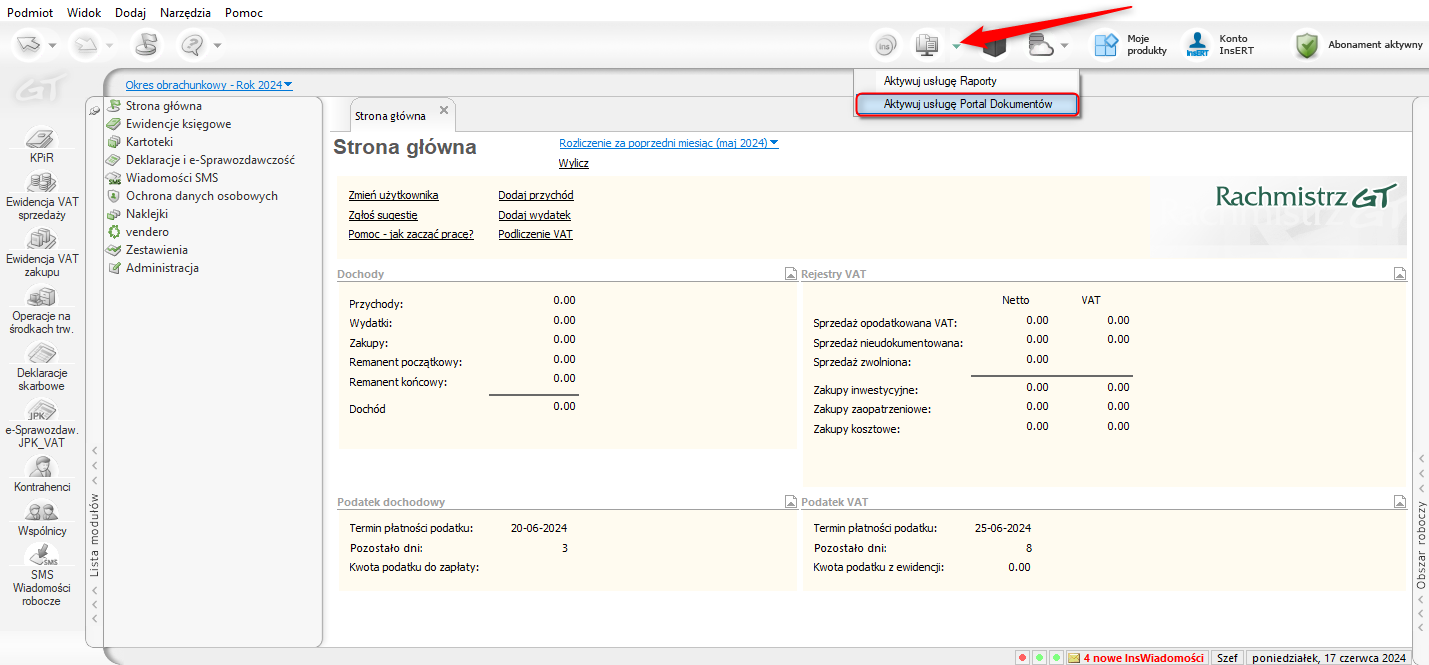Viewport: 1429px width, 665px height.
Task: Open the Narzędzia menu
Action: (x=185, y=13)
